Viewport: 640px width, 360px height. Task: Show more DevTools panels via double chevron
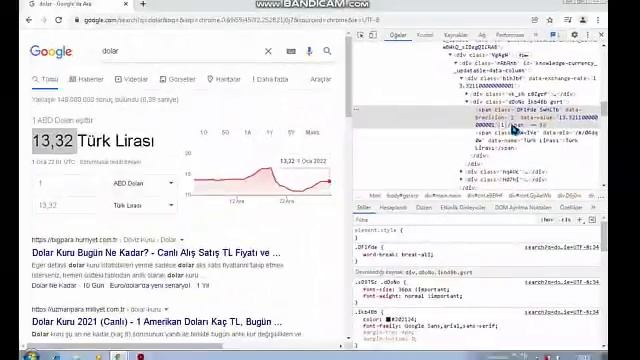coord(536,35)
